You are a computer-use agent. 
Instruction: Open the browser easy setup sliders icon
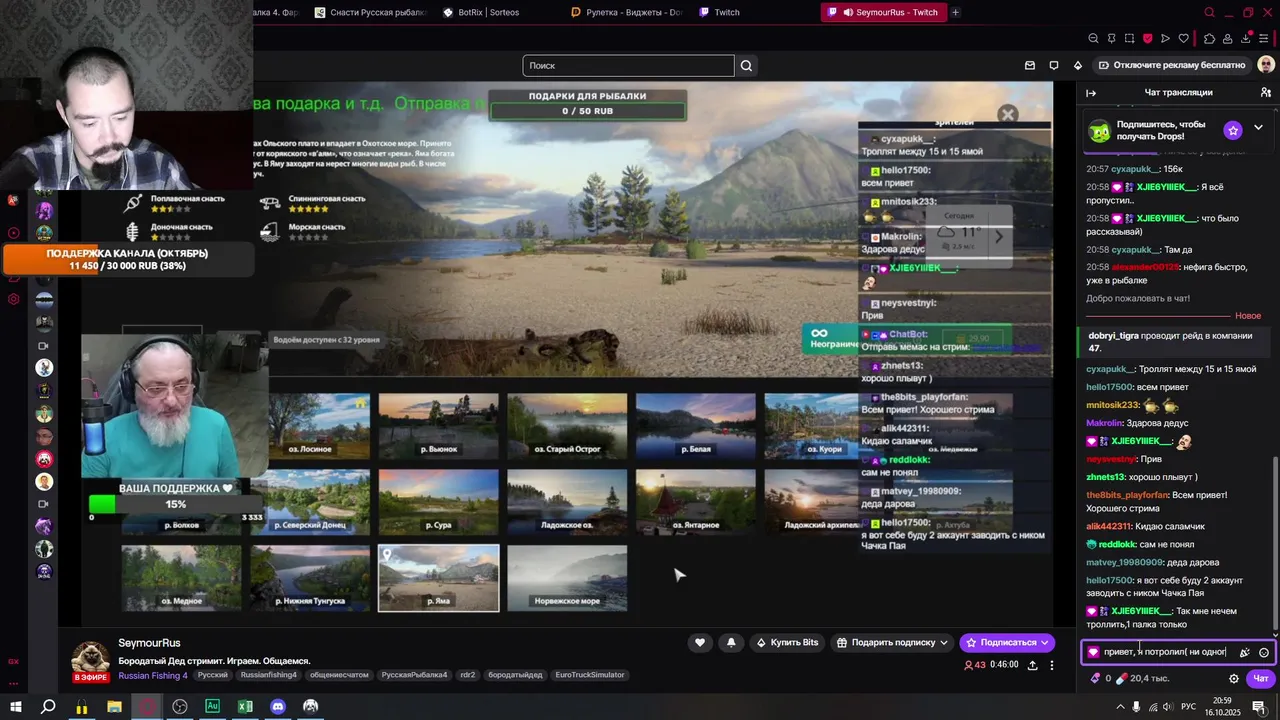(x=1266, y=39)
